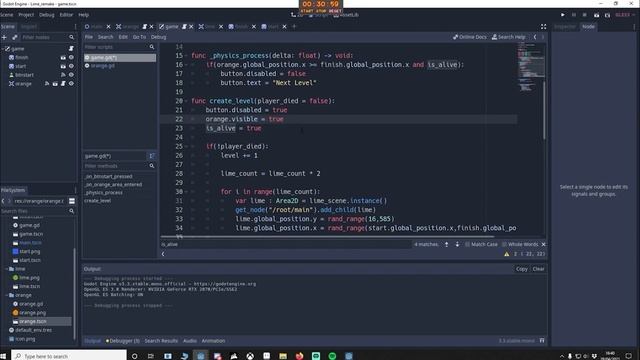Open the script icon on the orange node
Image resolution: width=640 pixels, height=360 pixels.
(63, 84)
